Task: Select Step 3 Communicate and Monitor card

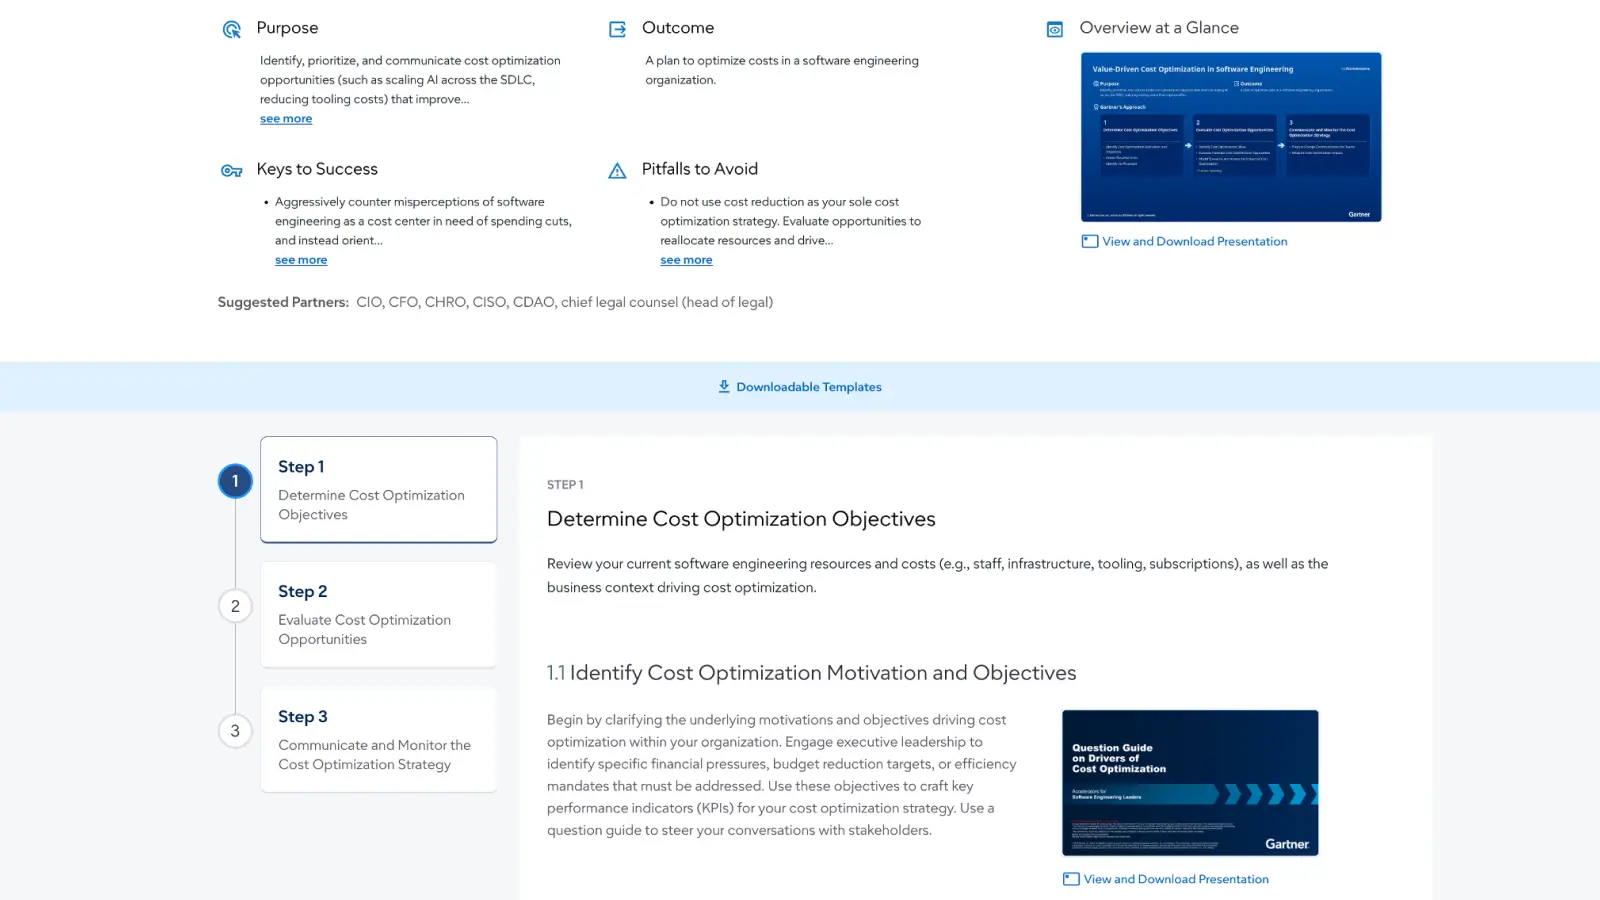Action: (x=379, y=739)
